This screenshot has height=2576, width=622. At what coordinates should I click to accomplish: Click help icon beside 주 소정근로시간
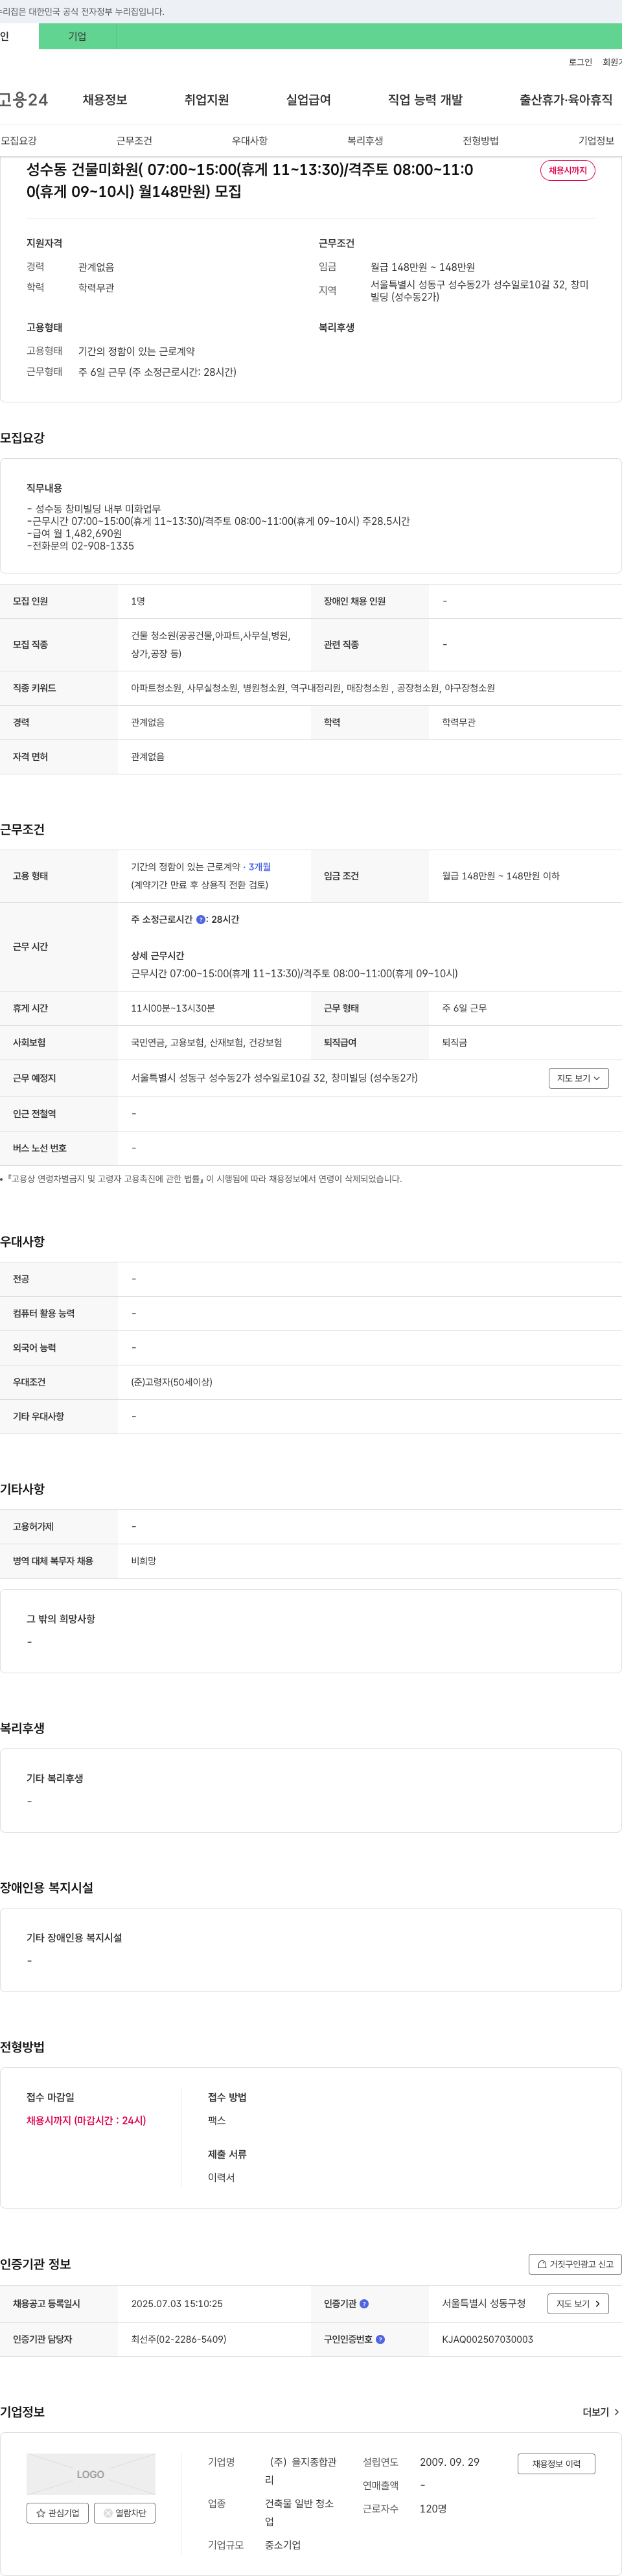coord(201,920)
